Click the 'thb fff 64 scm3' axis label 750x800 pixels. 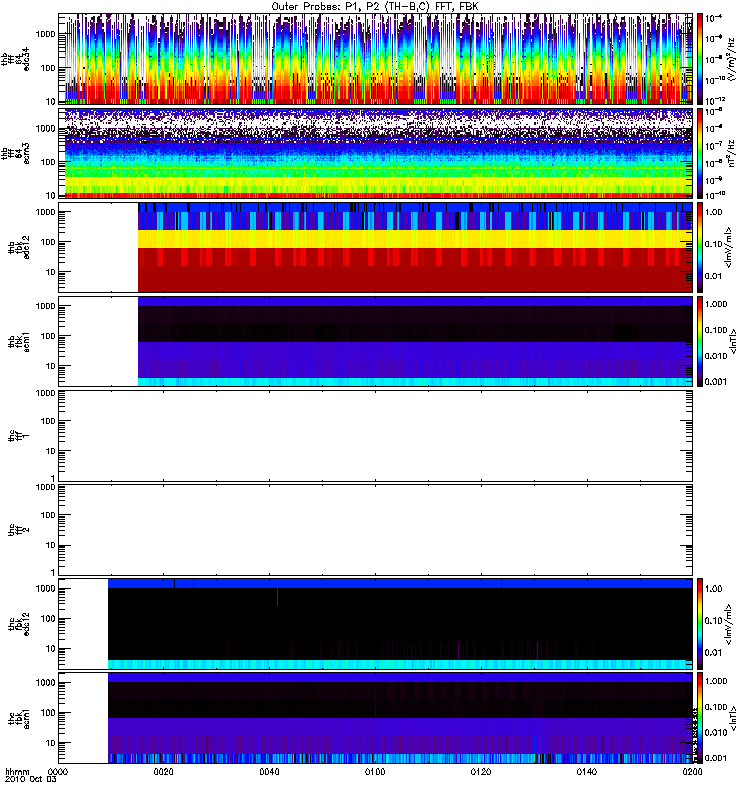[x=15, y=153]
